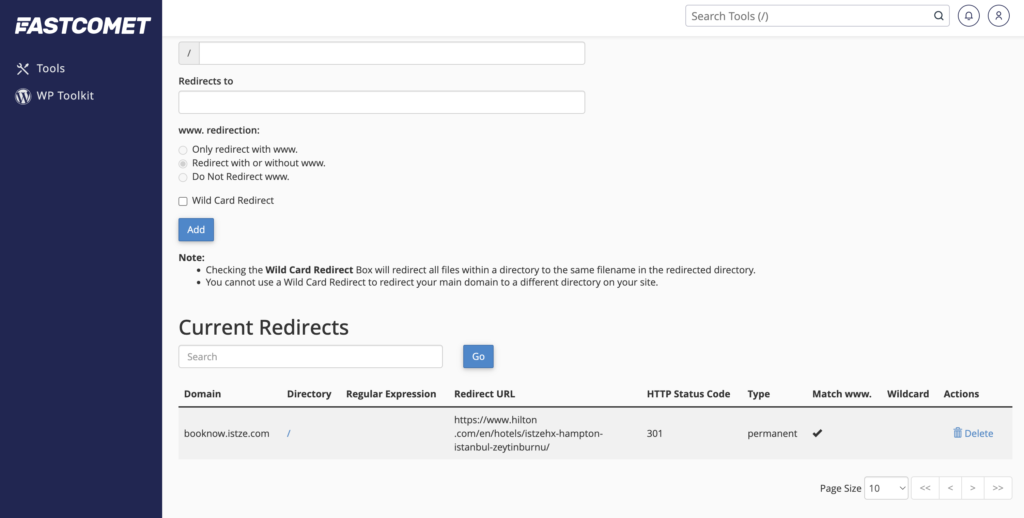Click the Redirects to input field

coord(381,102)
